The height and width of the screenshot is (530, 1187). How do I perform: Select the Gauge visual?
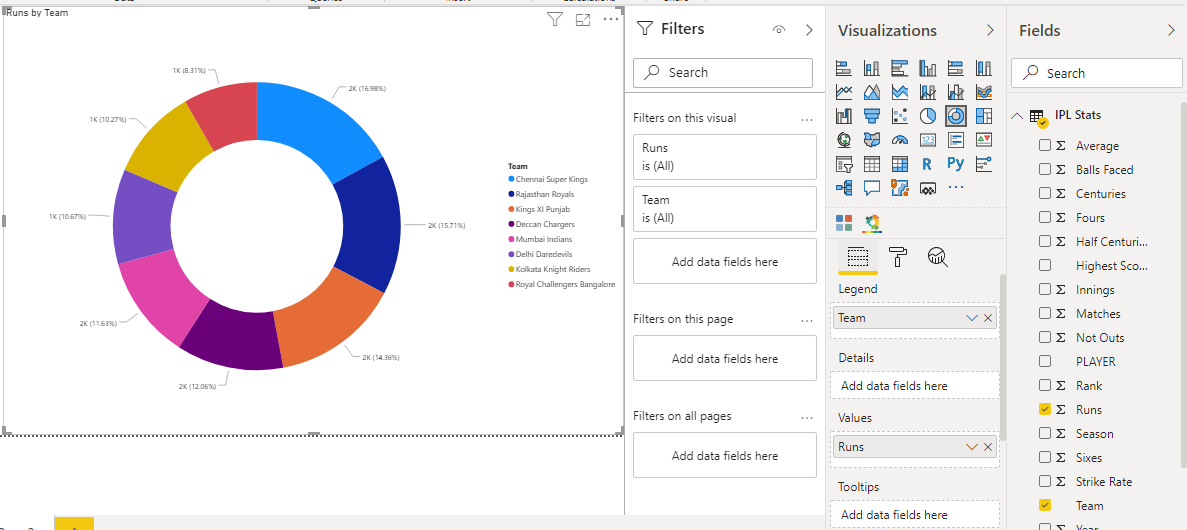(x=900, y=139)
